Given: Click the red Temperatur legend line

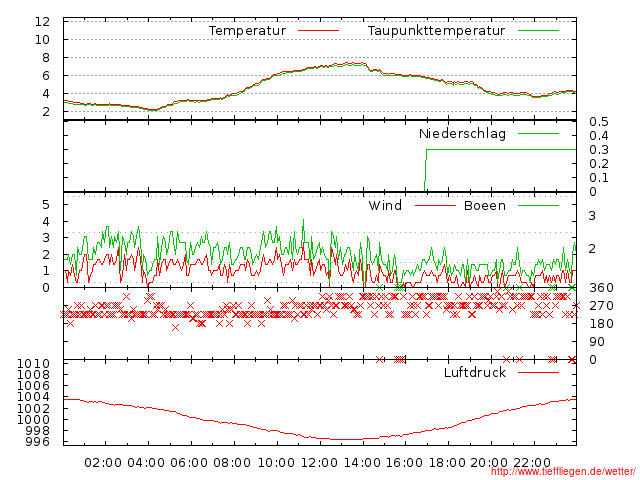Looking at the screenshot, I should pos(318,31).
